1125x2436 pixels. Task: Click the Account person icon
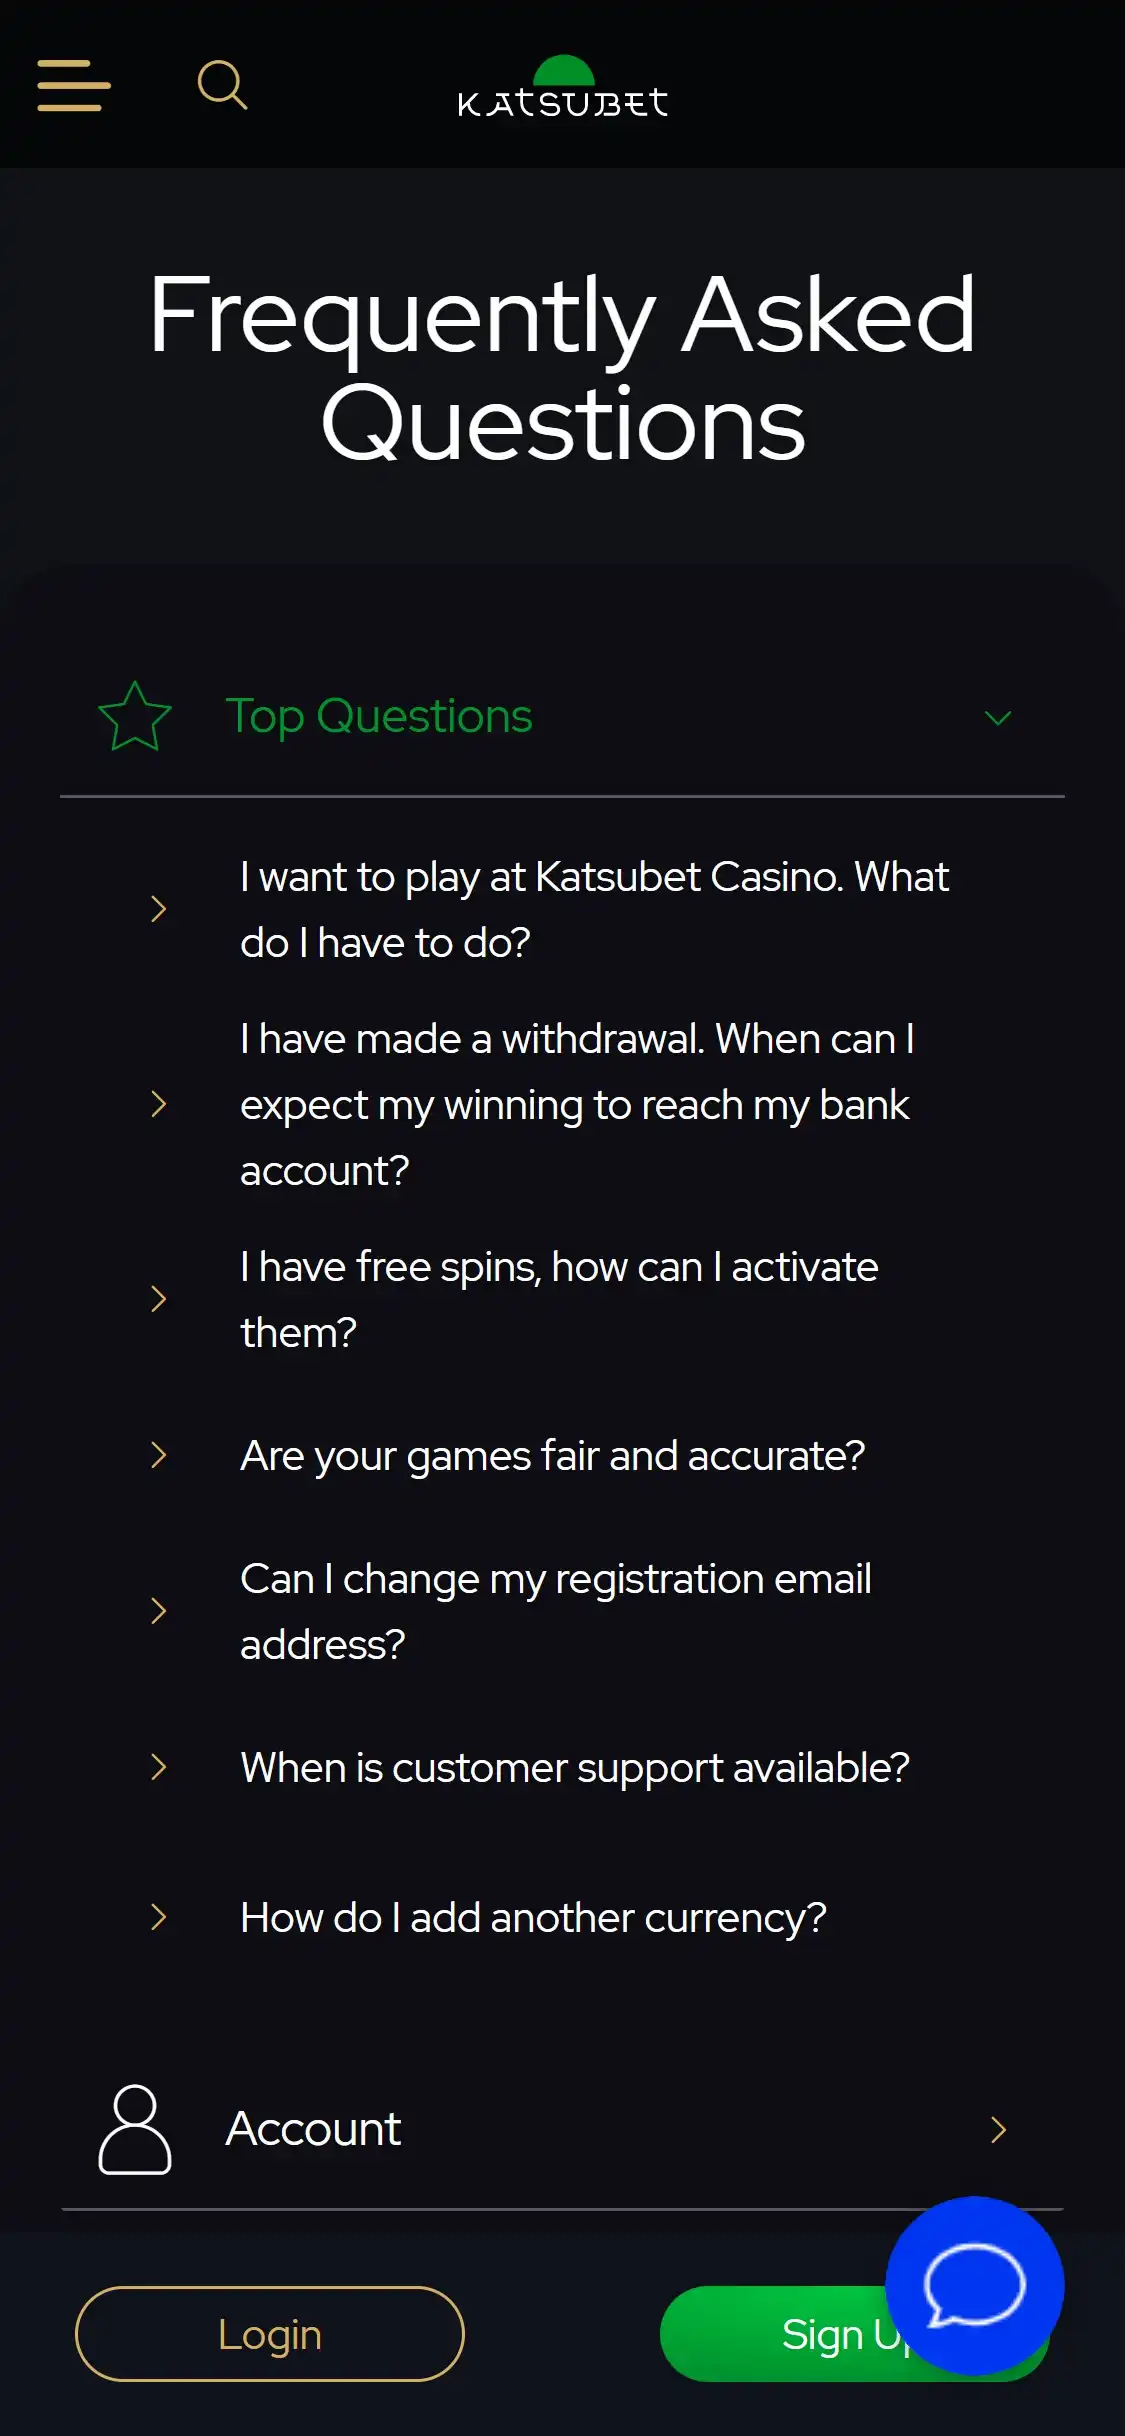(135, 2129)
